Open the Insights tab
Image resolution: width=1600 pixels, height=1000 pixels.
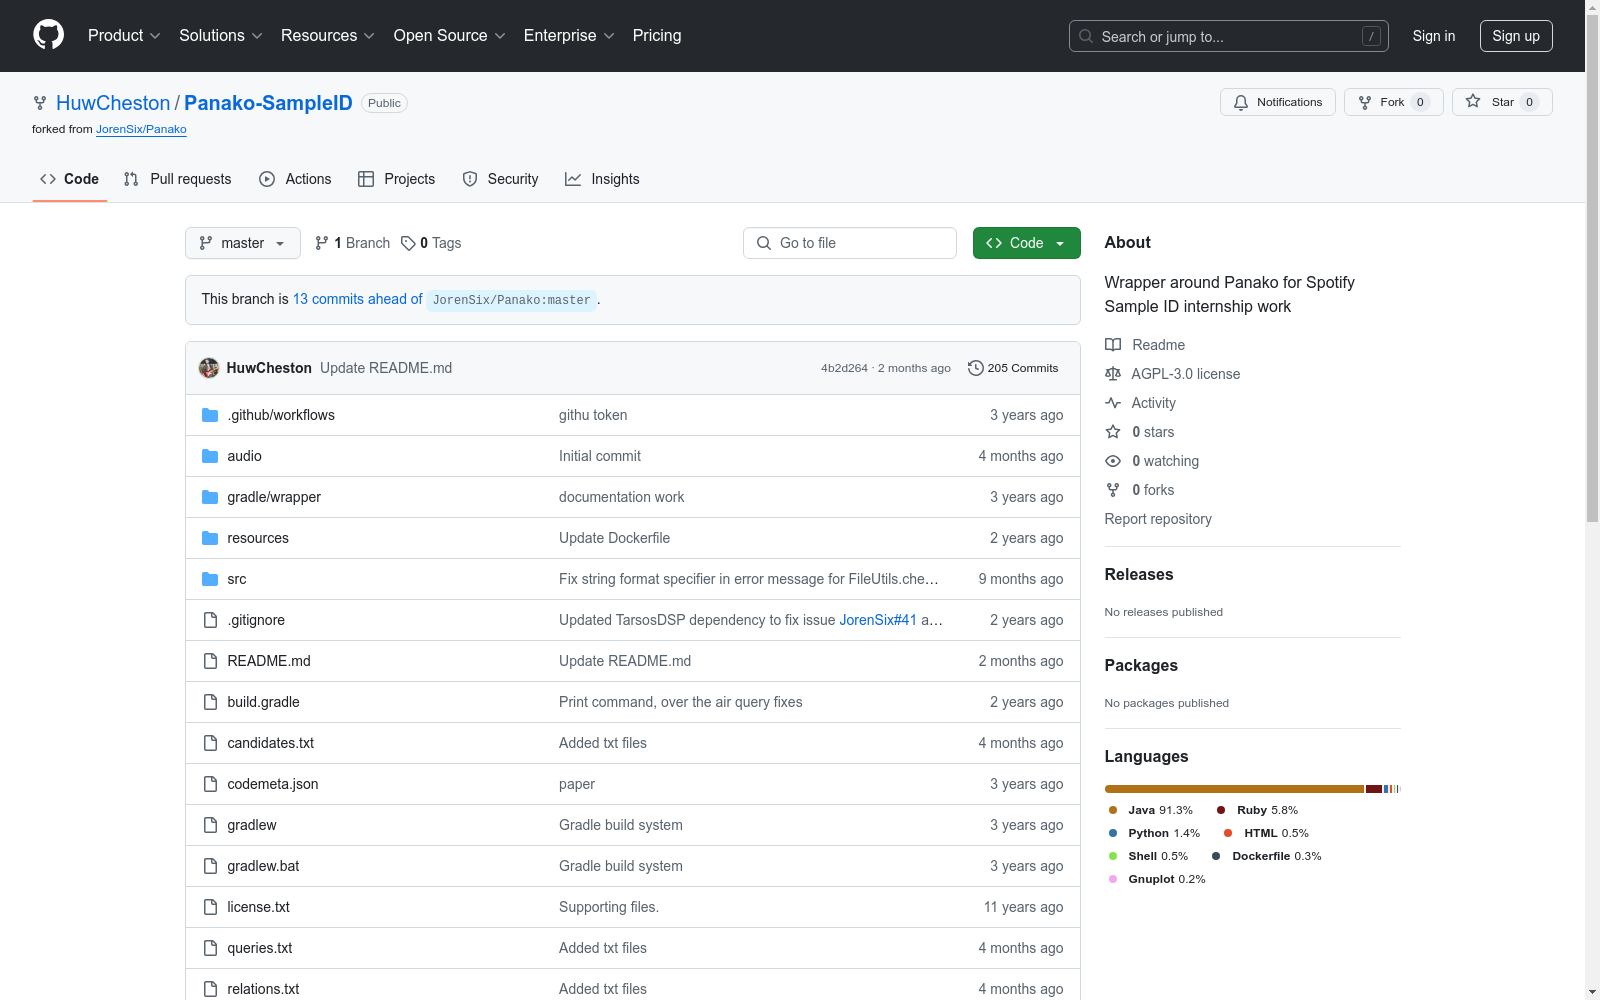click(x=602, y=179)
